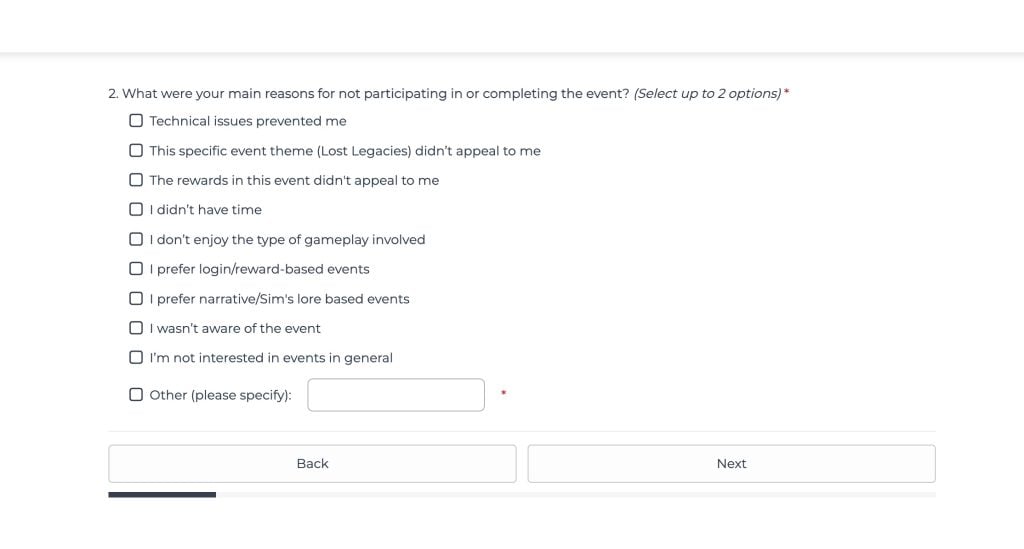
Task: Check the "I didn't have time" checkbox
Action: coord(136,210)
